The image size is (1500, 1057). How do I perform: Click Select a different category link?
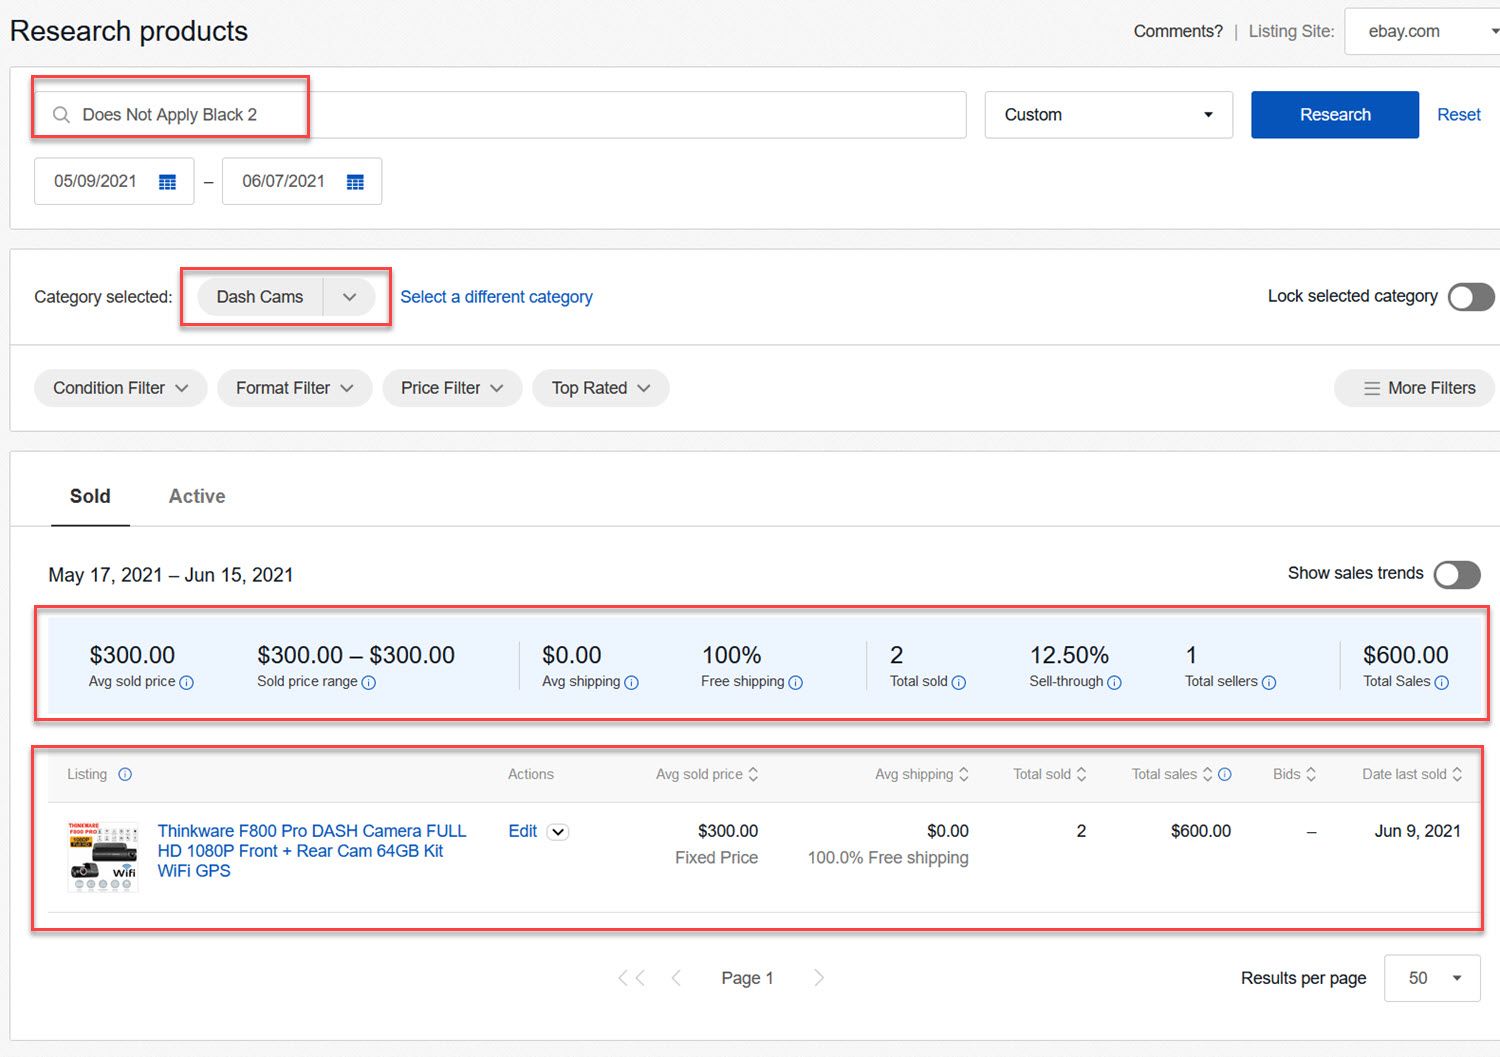click(x=496, y=297)
